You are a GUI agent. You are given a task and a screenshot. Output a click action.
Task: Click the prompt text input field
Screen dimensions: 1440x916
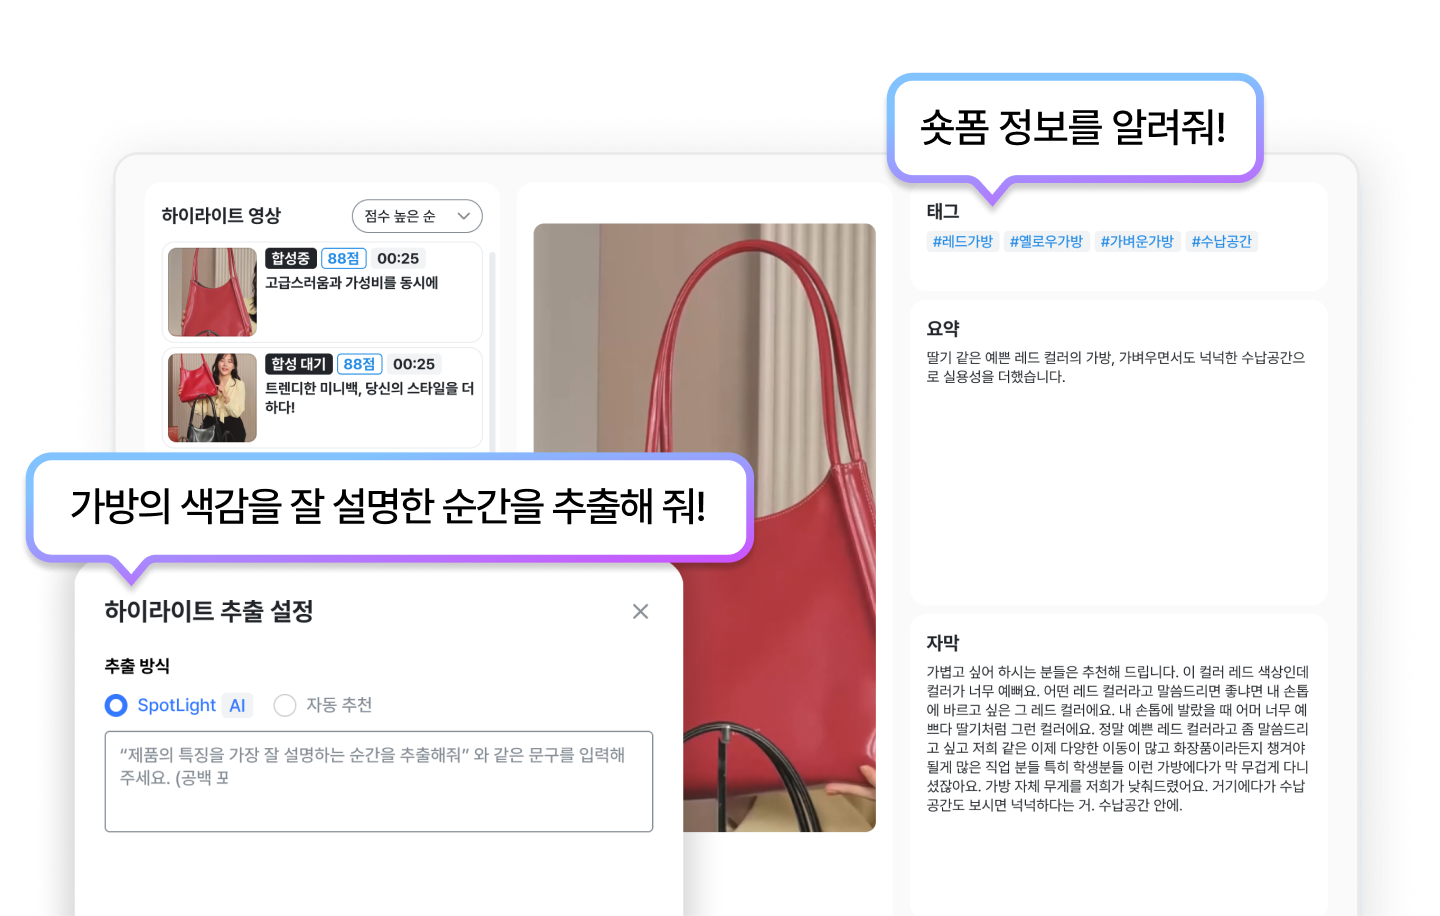(x=378, y=782)
